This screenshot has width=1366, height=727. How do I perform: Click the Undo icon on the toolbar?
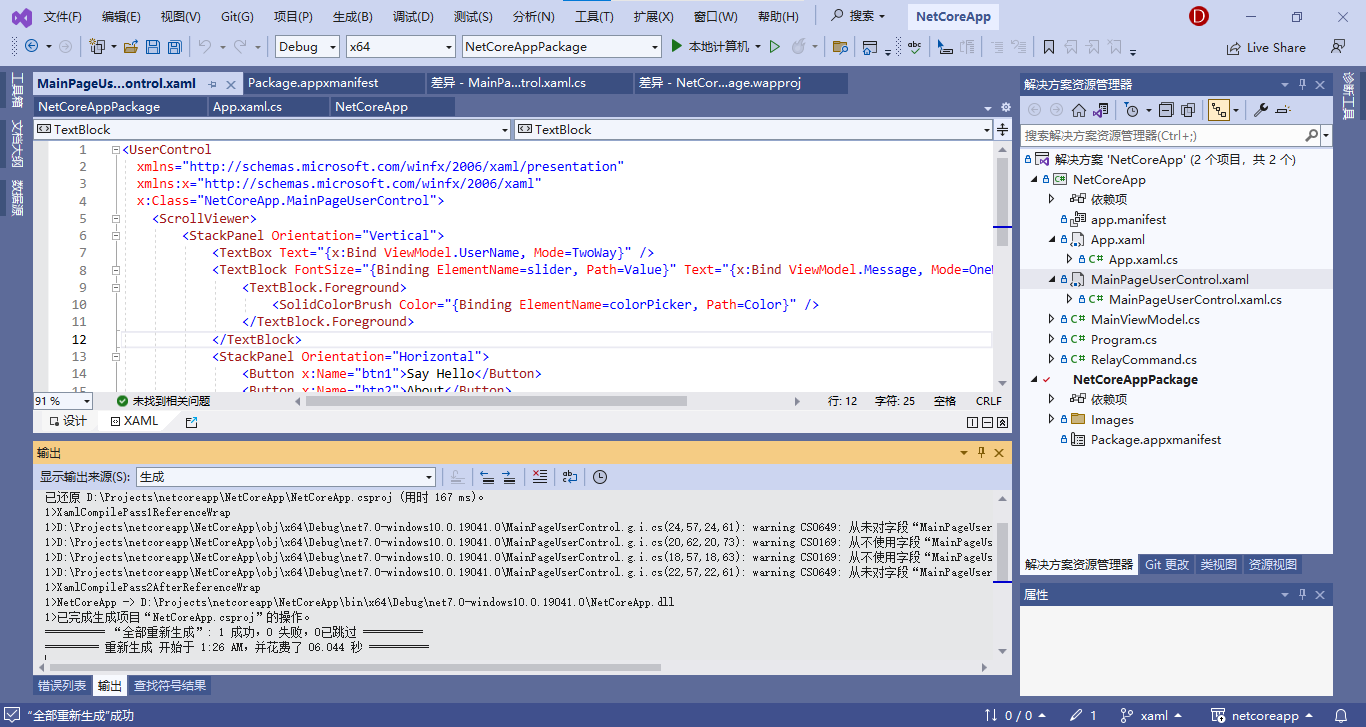(206, 47)
